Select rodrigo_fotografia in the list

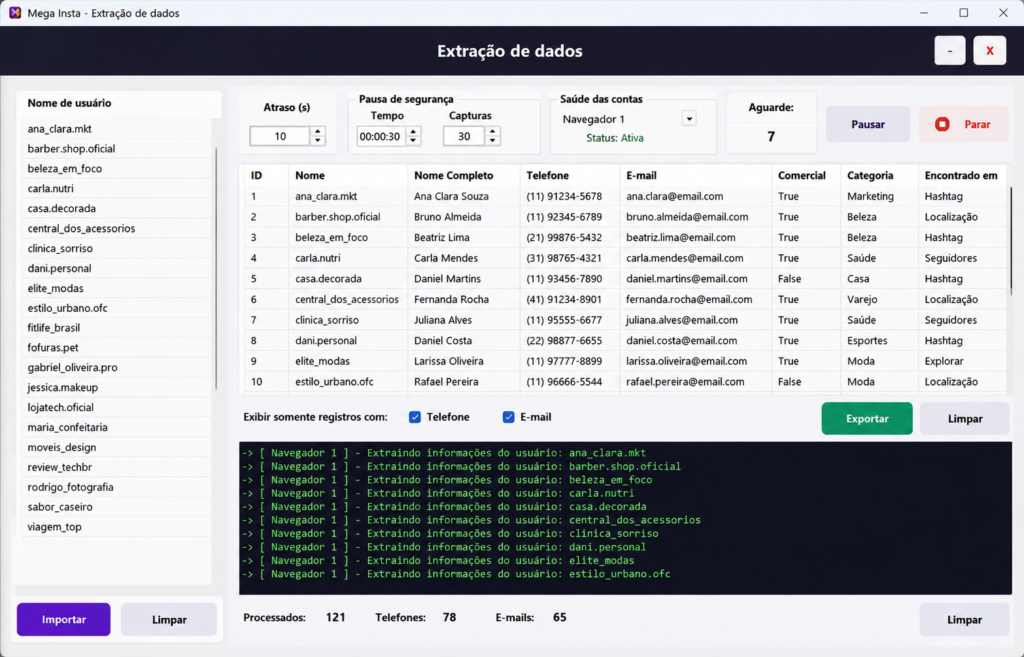pos(116,487)
